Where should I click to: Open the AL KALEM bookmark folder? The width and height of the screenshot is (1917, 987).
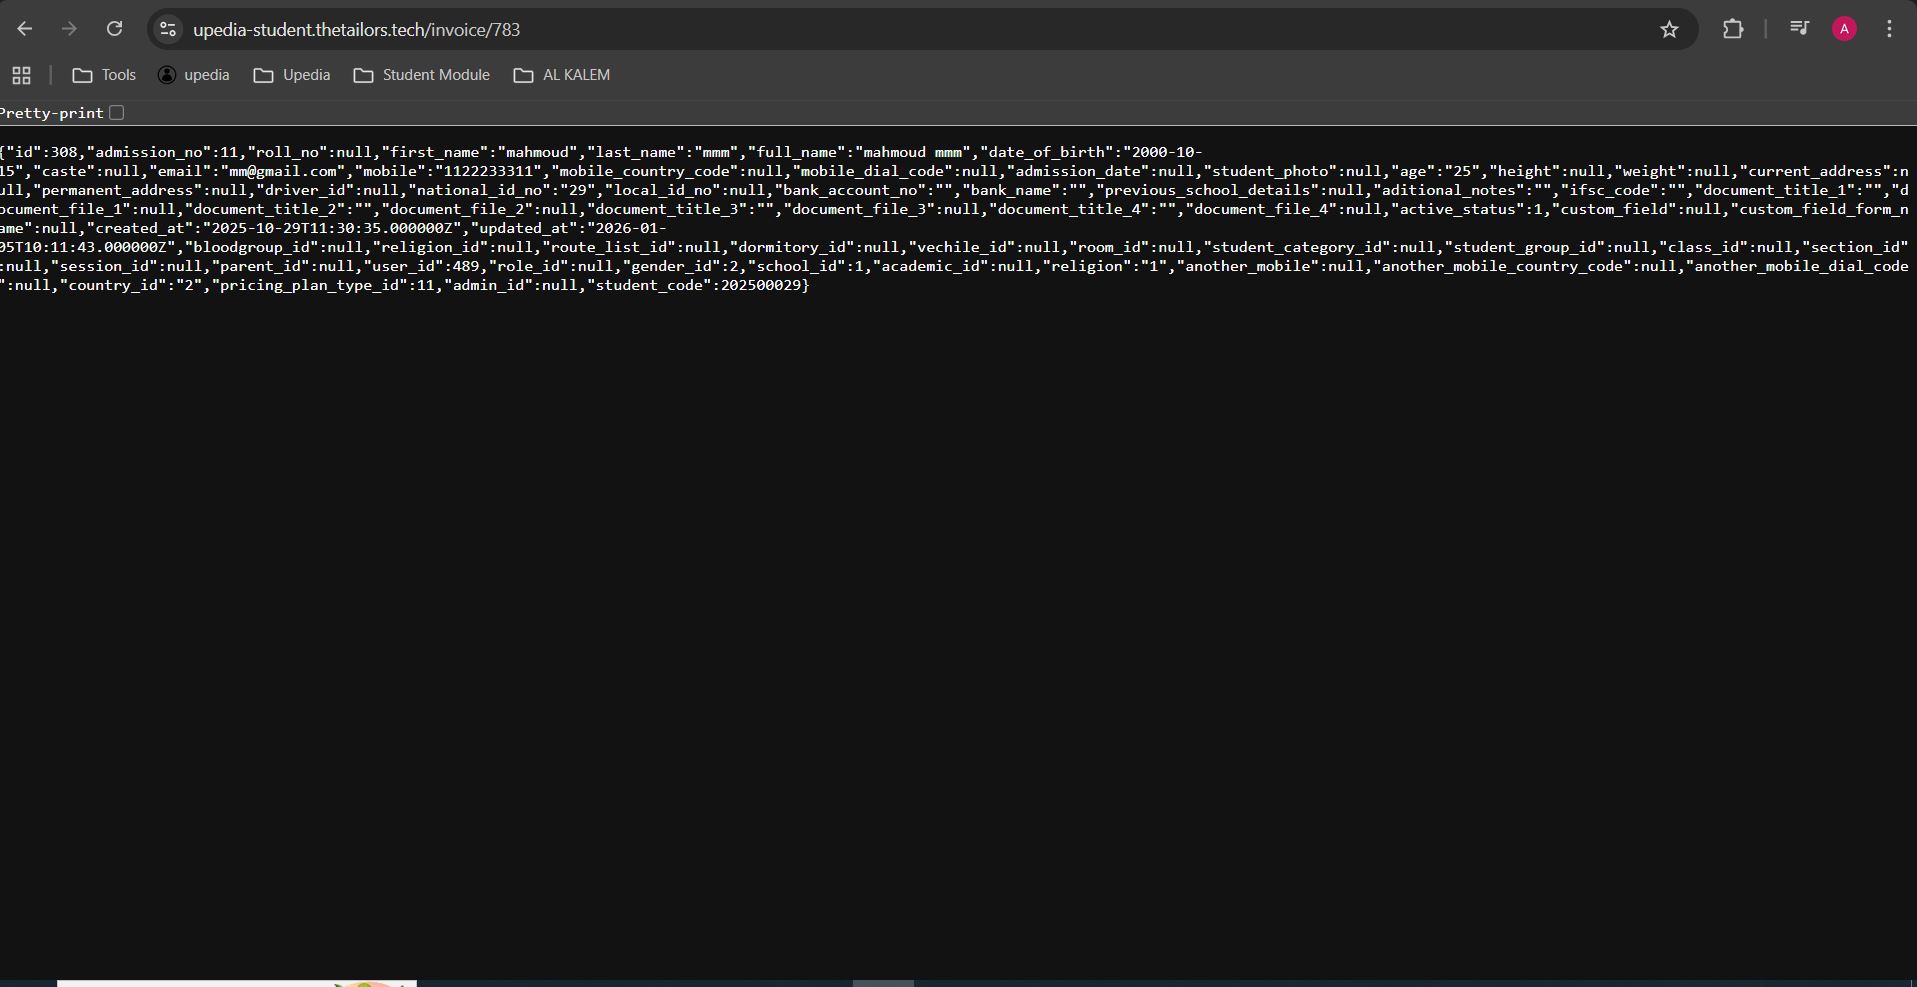click(x=562, y=75)
